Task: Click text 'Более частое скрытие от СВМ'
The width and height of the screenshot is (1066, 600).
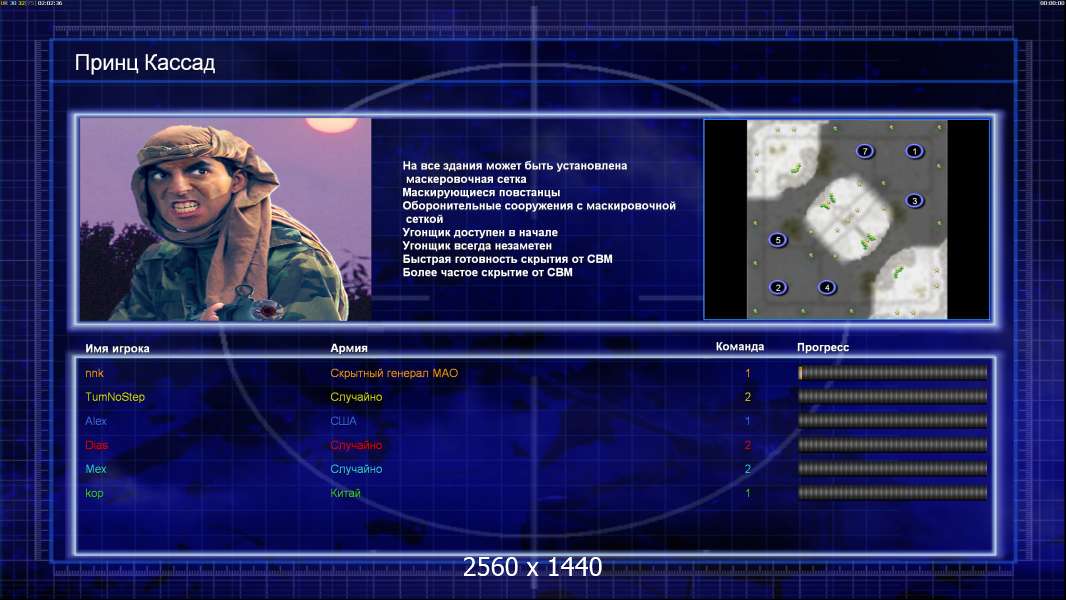Action: (487, 272)
